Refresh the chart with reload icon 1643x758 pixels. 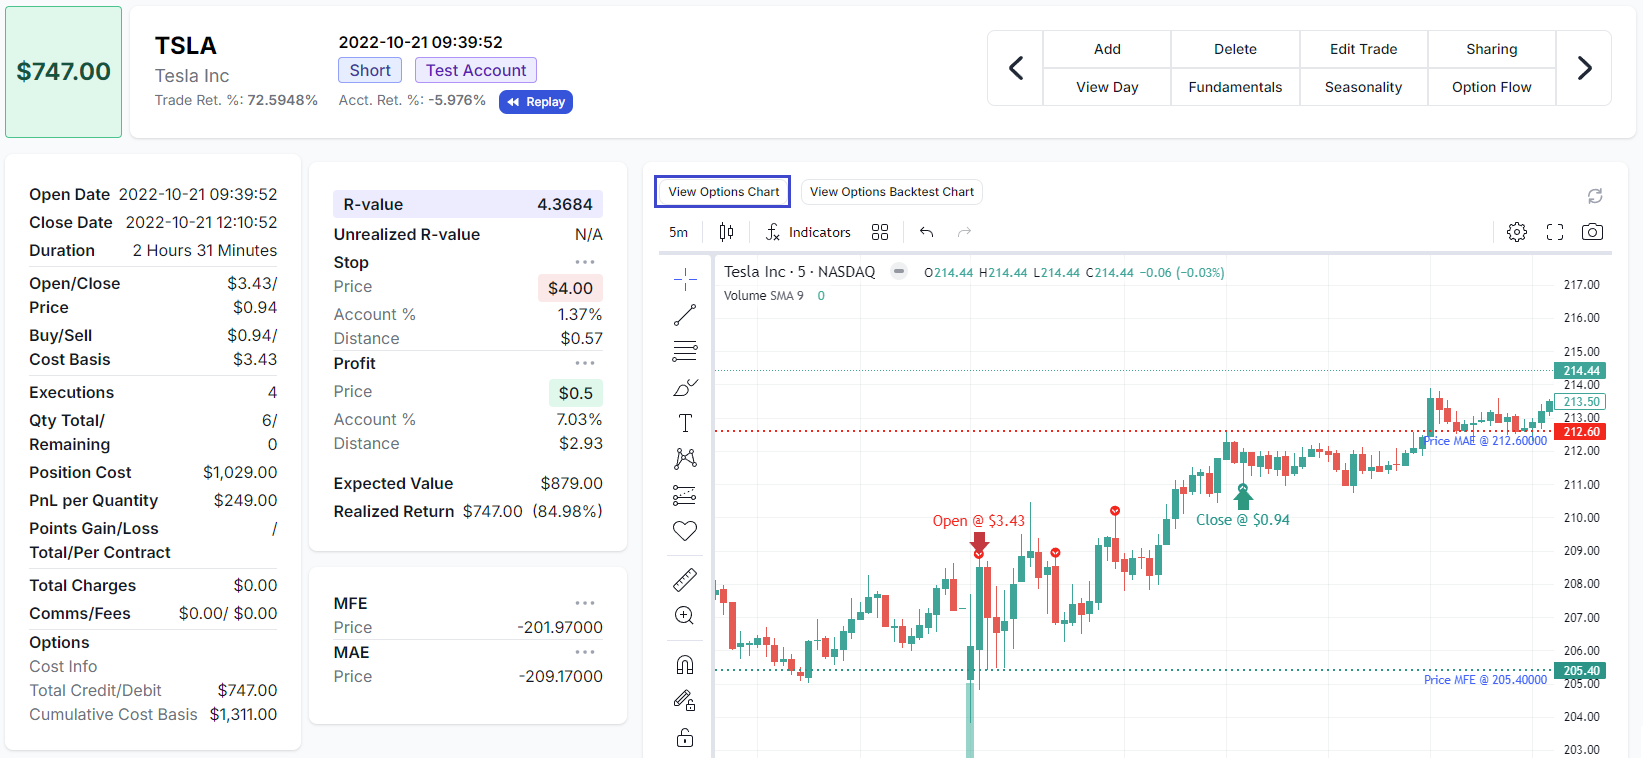point(1595,196)
